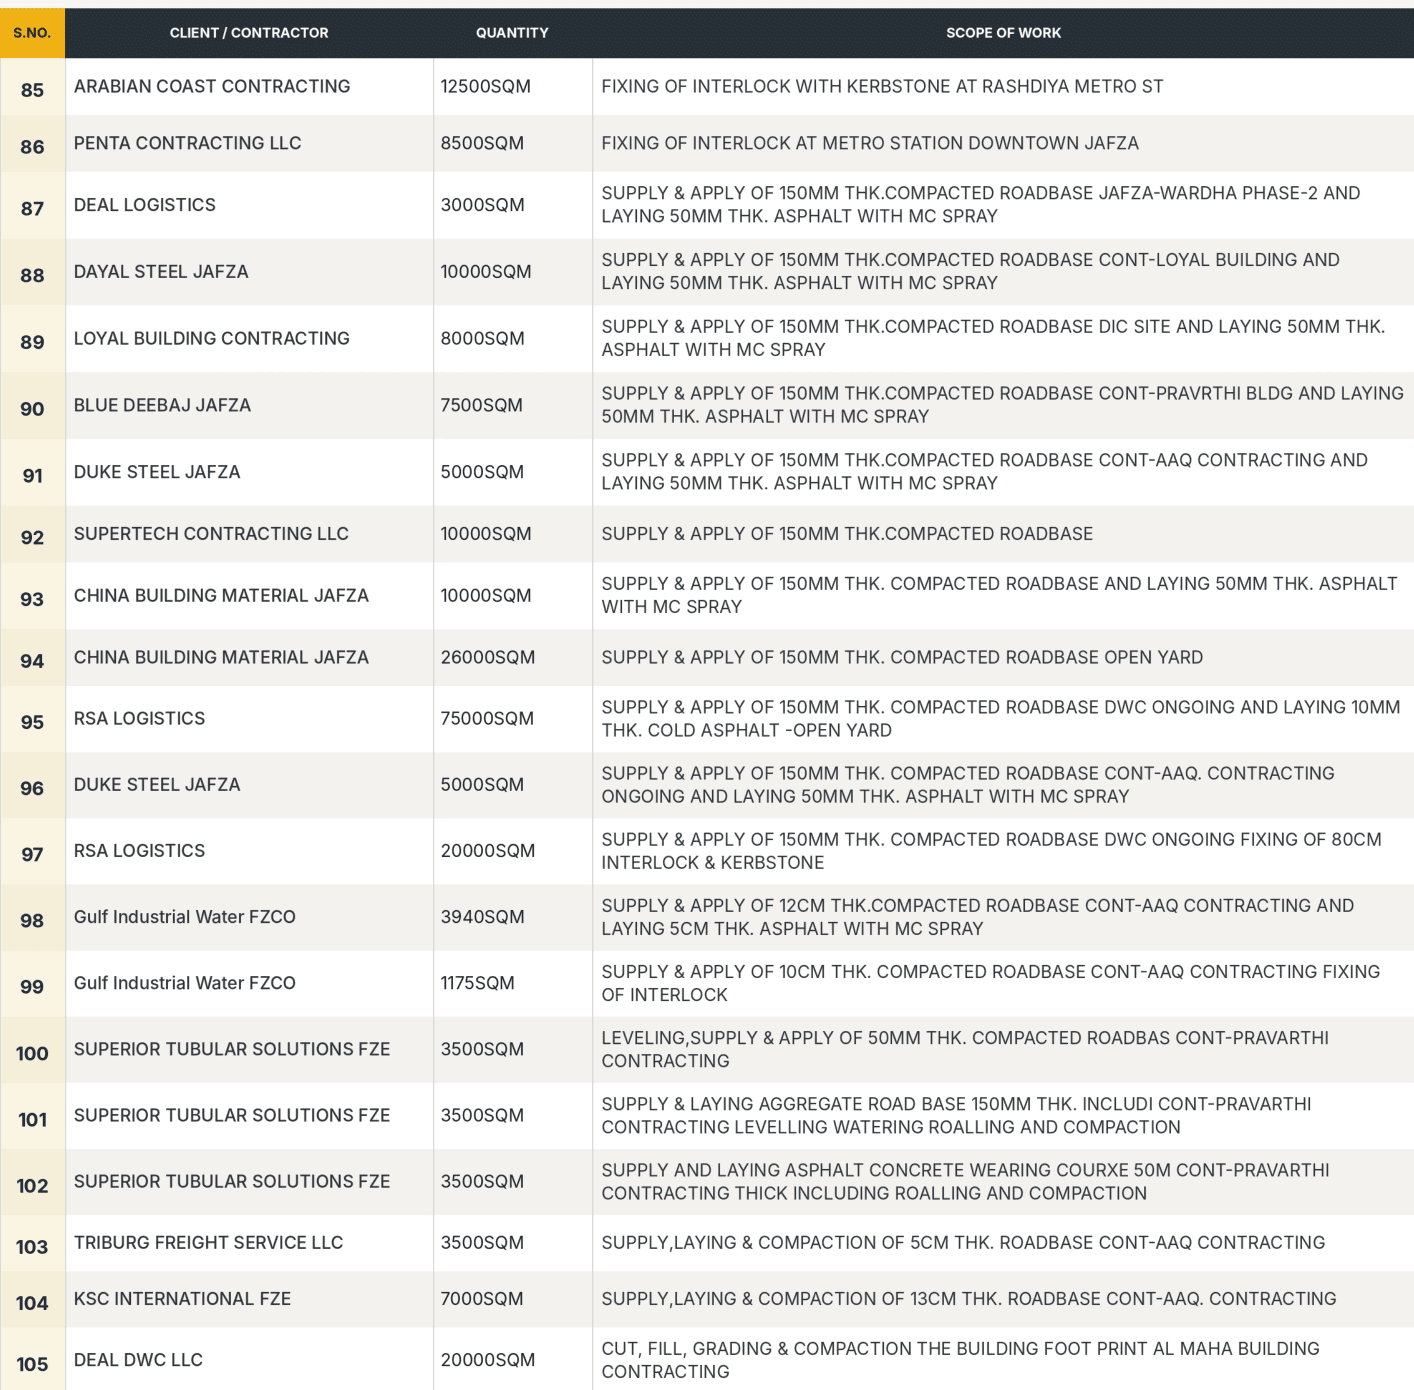This screenshot has height=1390, width=1414.
Task: Click DUKE STEEL JAFZA in row 91
Action: (x=157, y=472)
